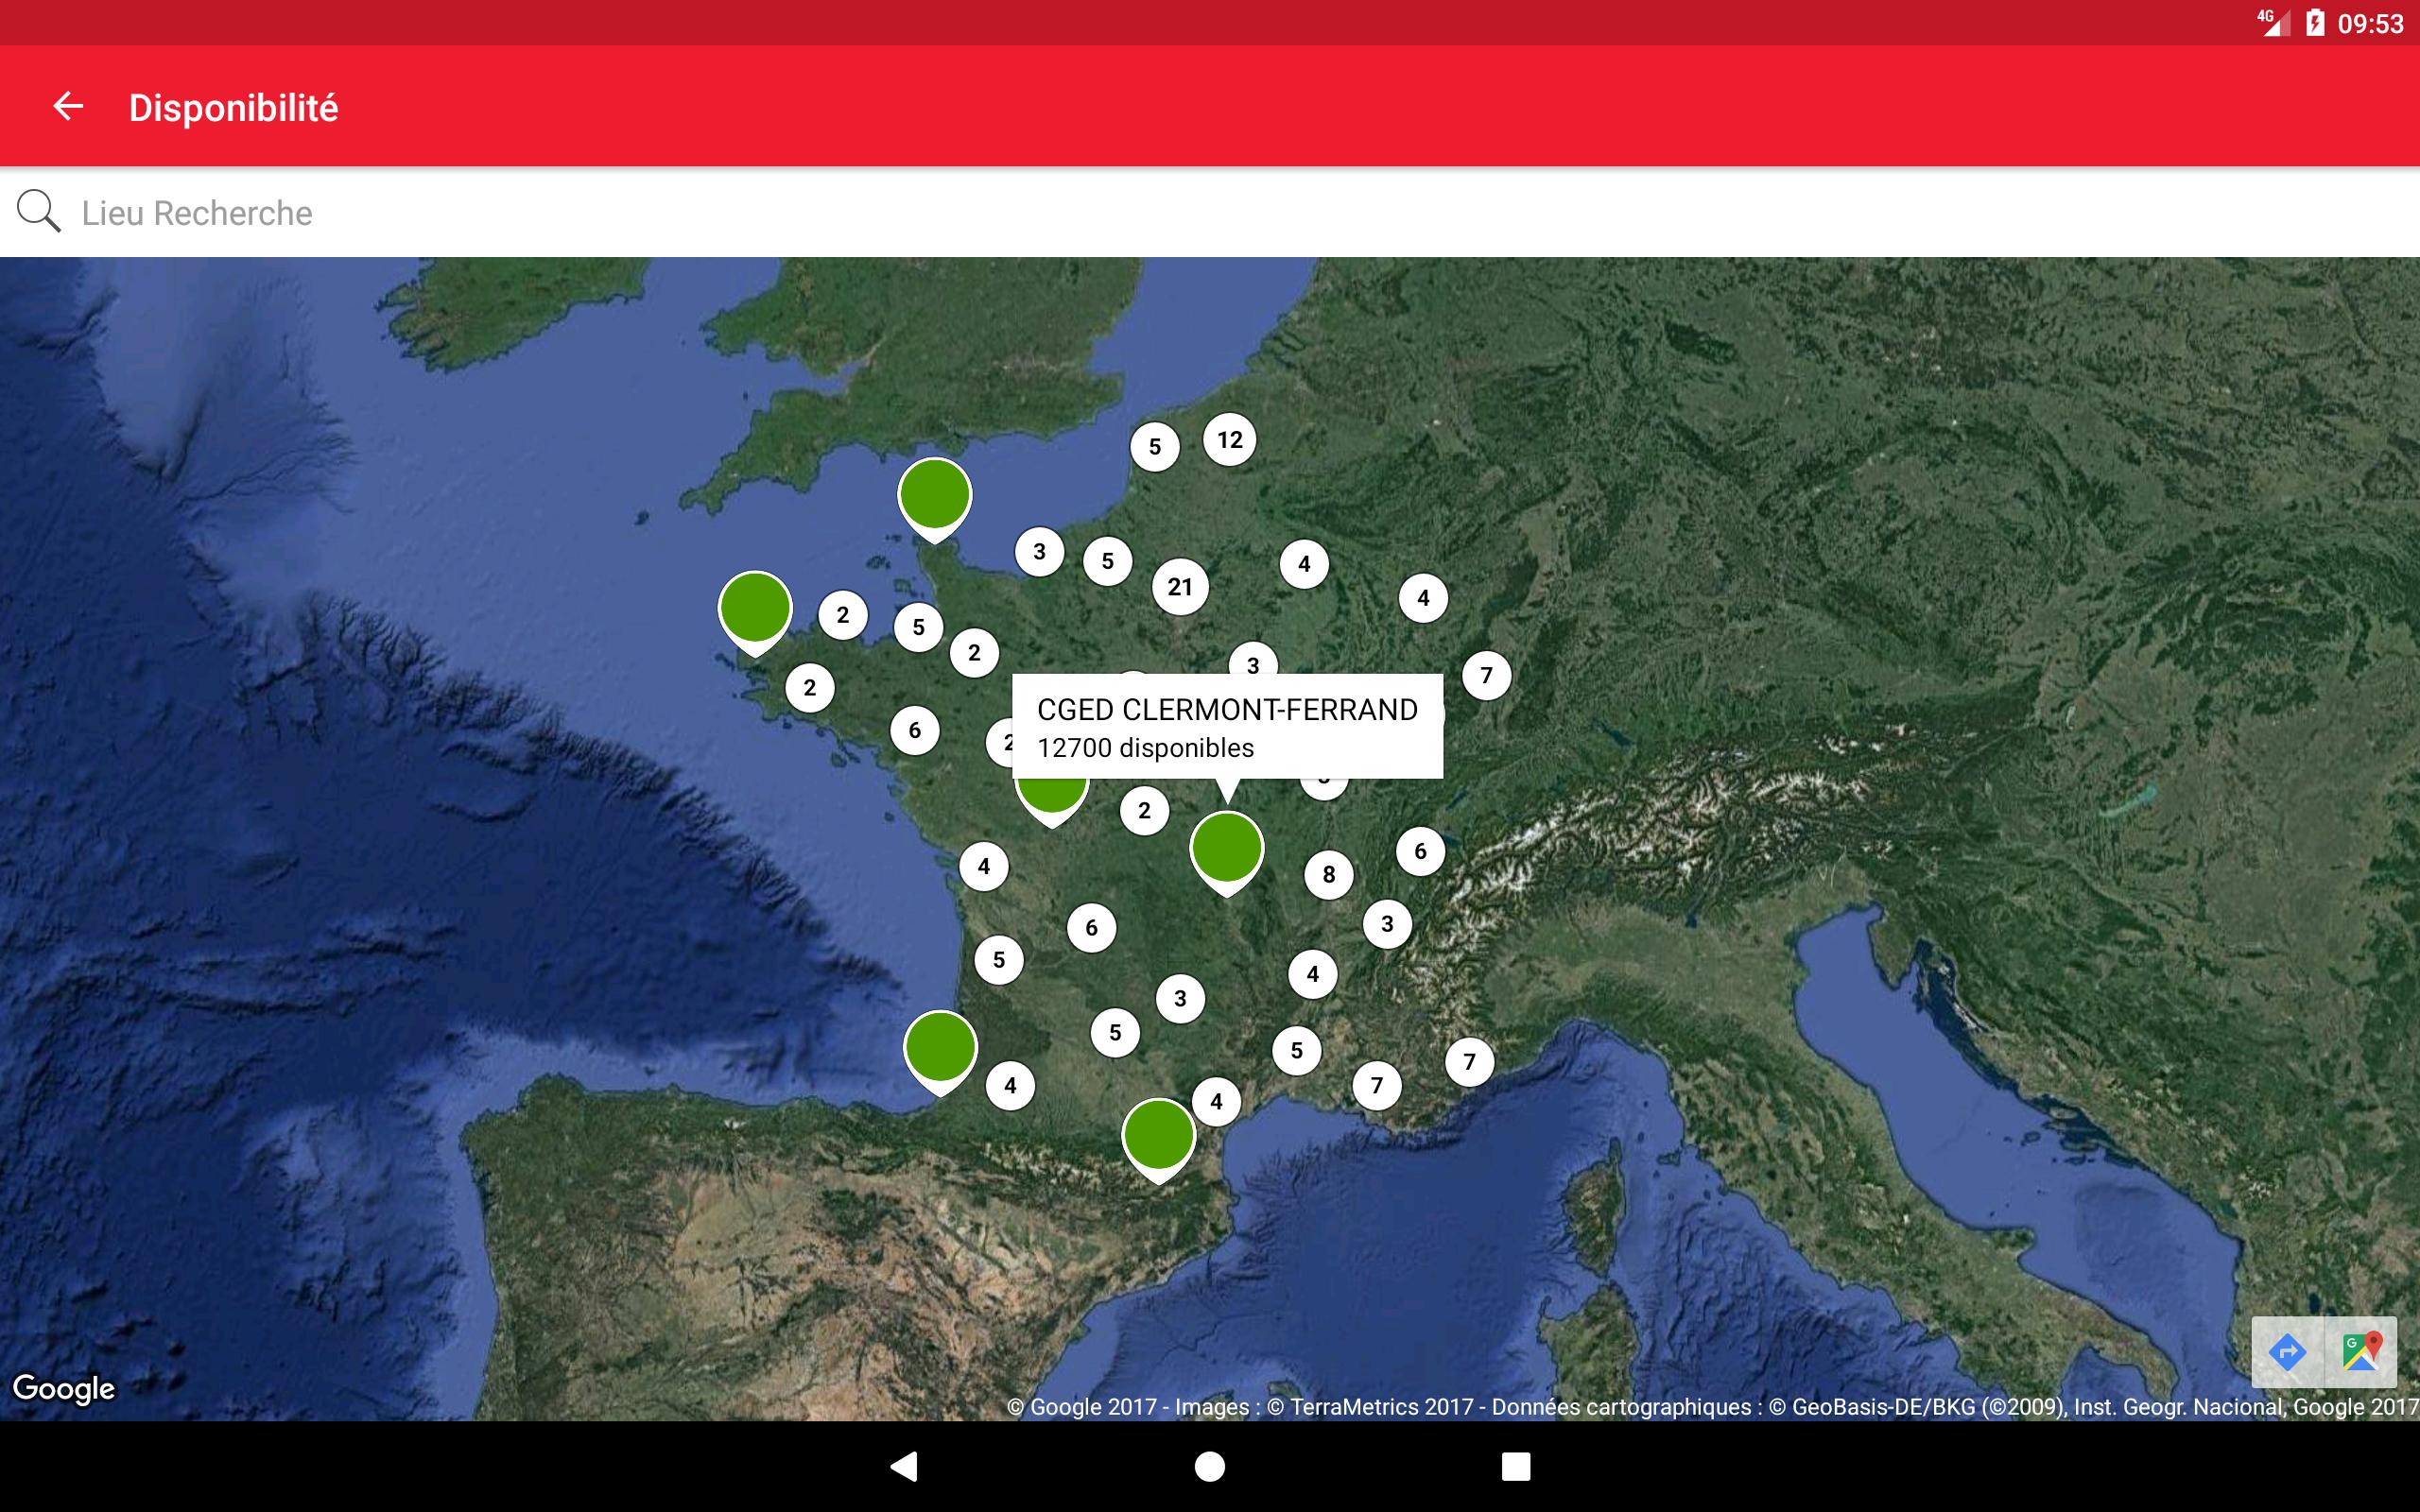Expand the cluster marker labeled 21
Image resolution: width=2420 pixels, height=1512 pixels.
tap(1180, 587)
